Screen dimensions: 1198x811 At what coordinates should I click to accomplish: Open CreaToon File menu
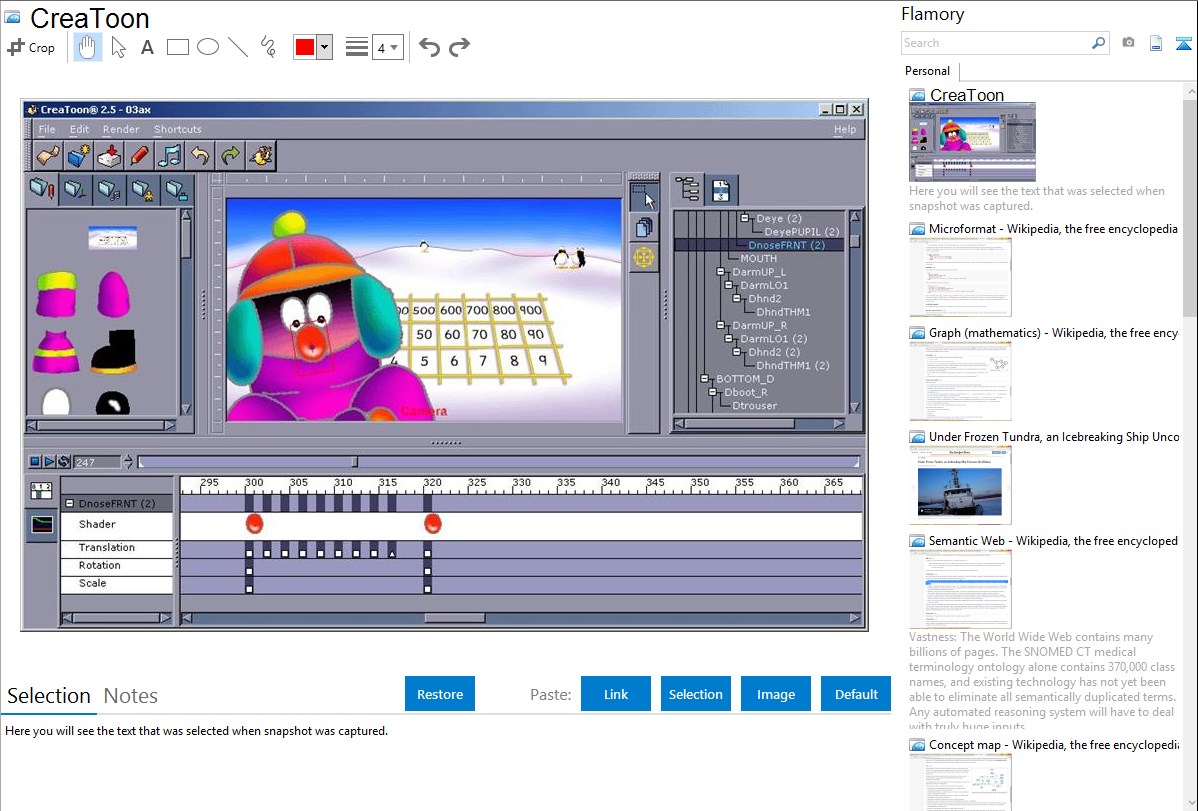(47, 129)
